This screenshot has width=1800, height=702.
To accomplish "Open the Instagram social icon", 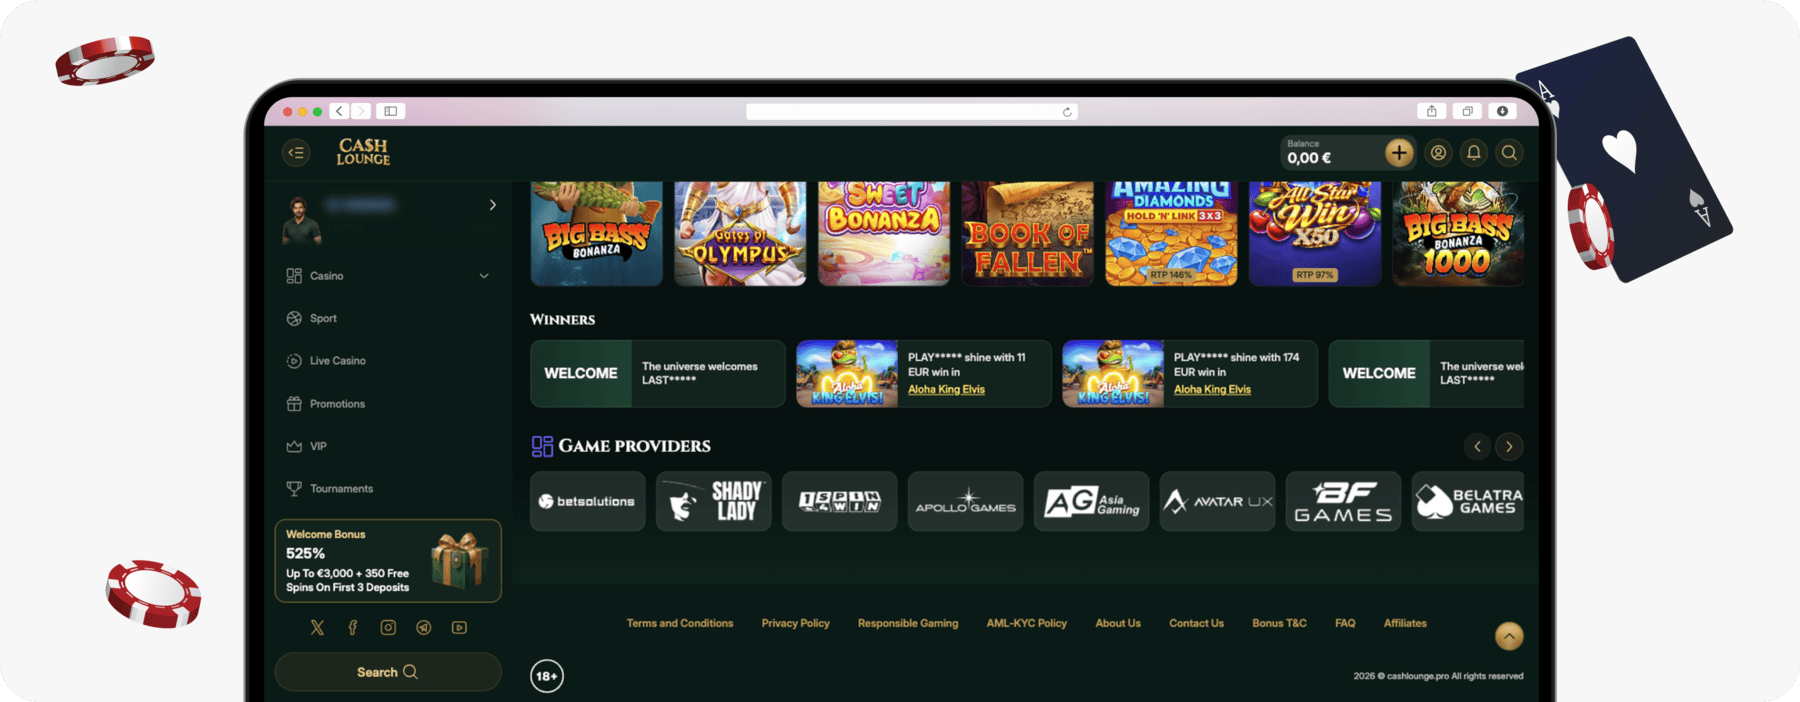I will [x=388, y=628].
